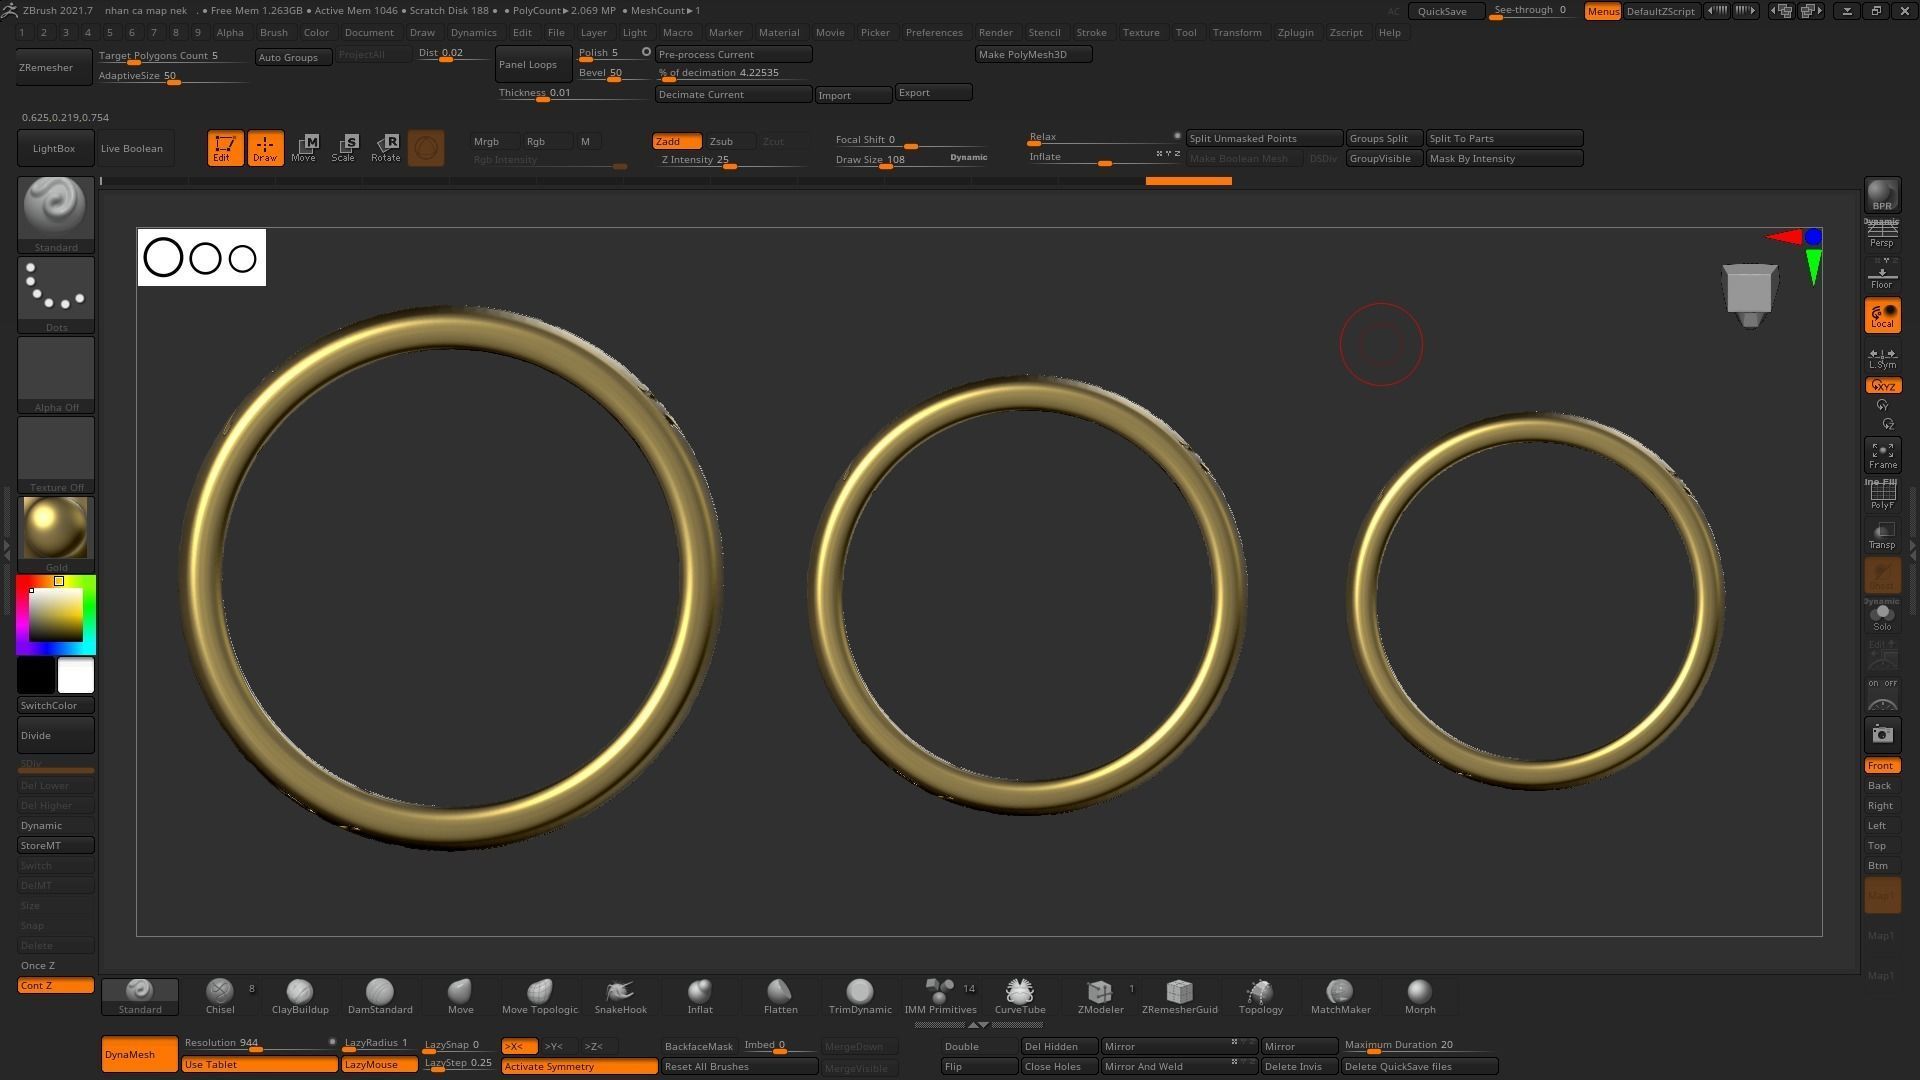Select the IMM Primitives brush
Viewport: 1920px width, 1080px height.
(x=940, y=996)
